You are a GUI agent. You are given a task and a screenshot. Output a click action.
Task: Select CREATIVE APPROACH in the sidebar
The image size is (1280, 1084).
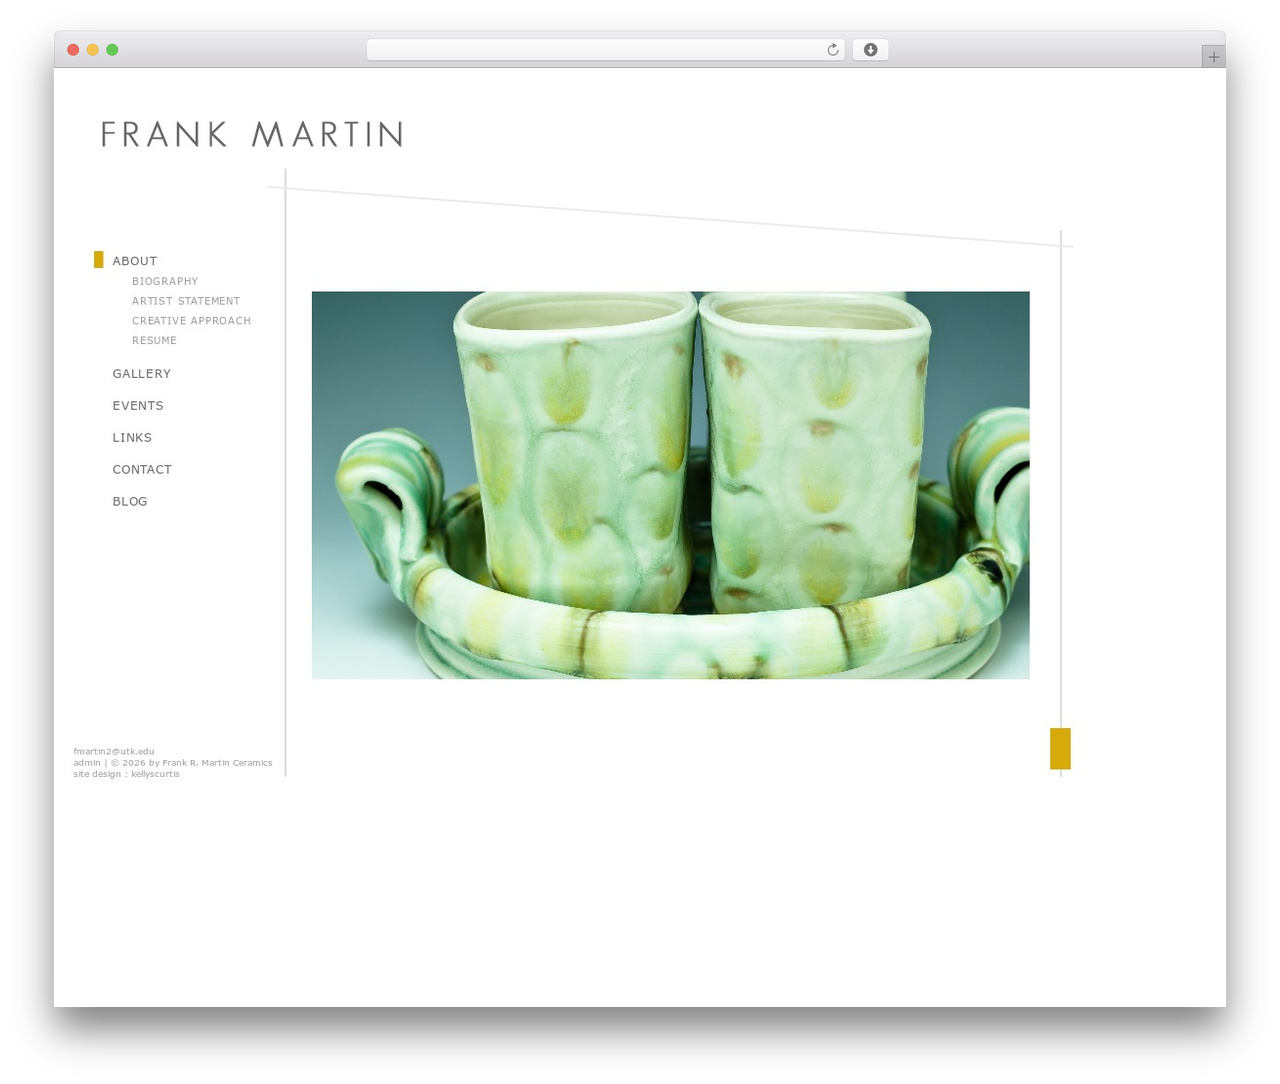point(191,321)
